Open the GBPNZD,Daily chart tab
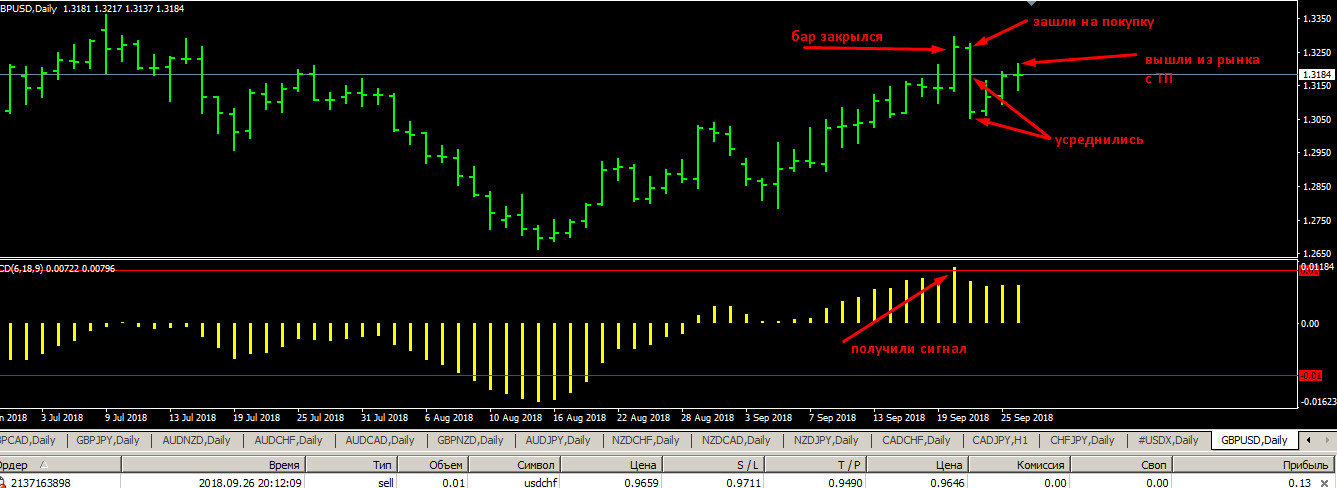Image resolution: width=1337 pixels, height=488 pixels. (470, 440)
